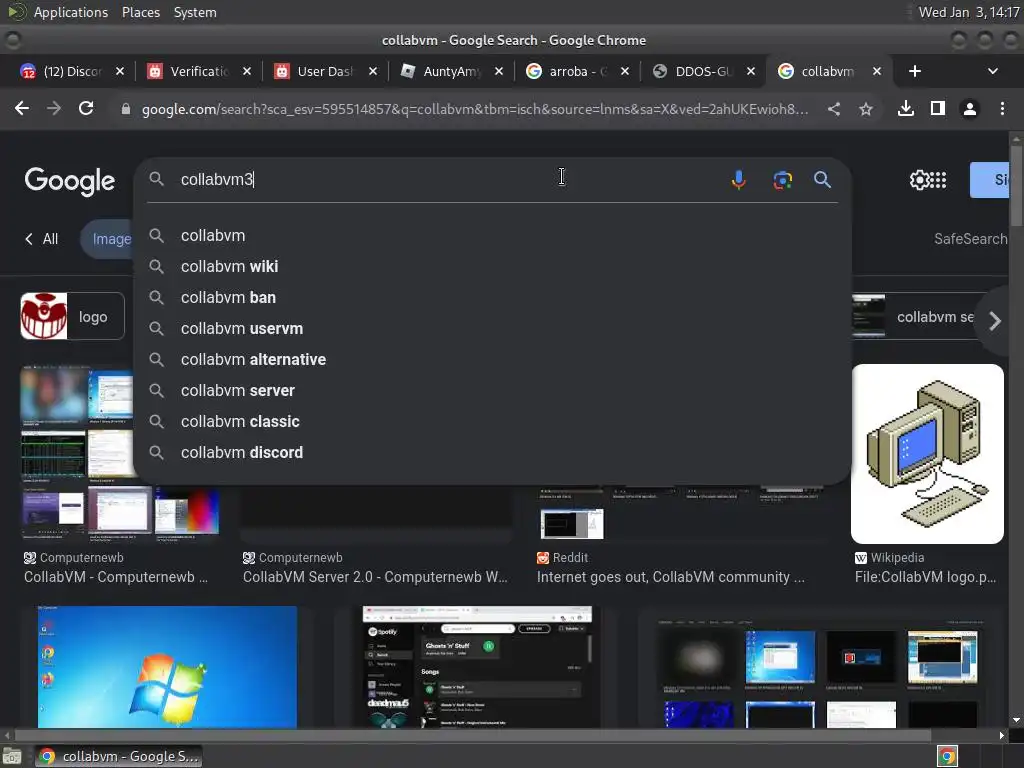The height and width of the screenshot is (768, 1024).
Task: Click the blue Sign in button
Action: coord(990,180)
